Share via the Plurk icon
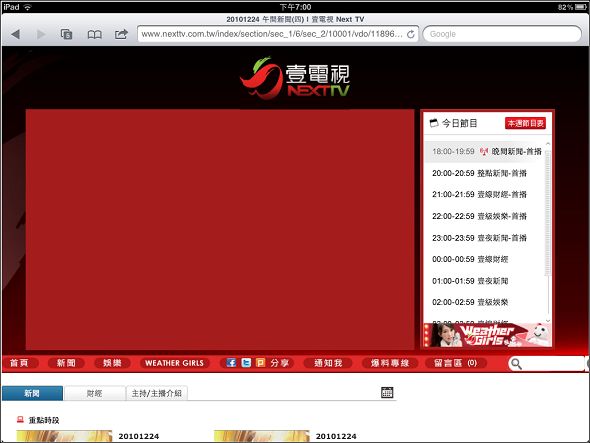 (260, 363)
